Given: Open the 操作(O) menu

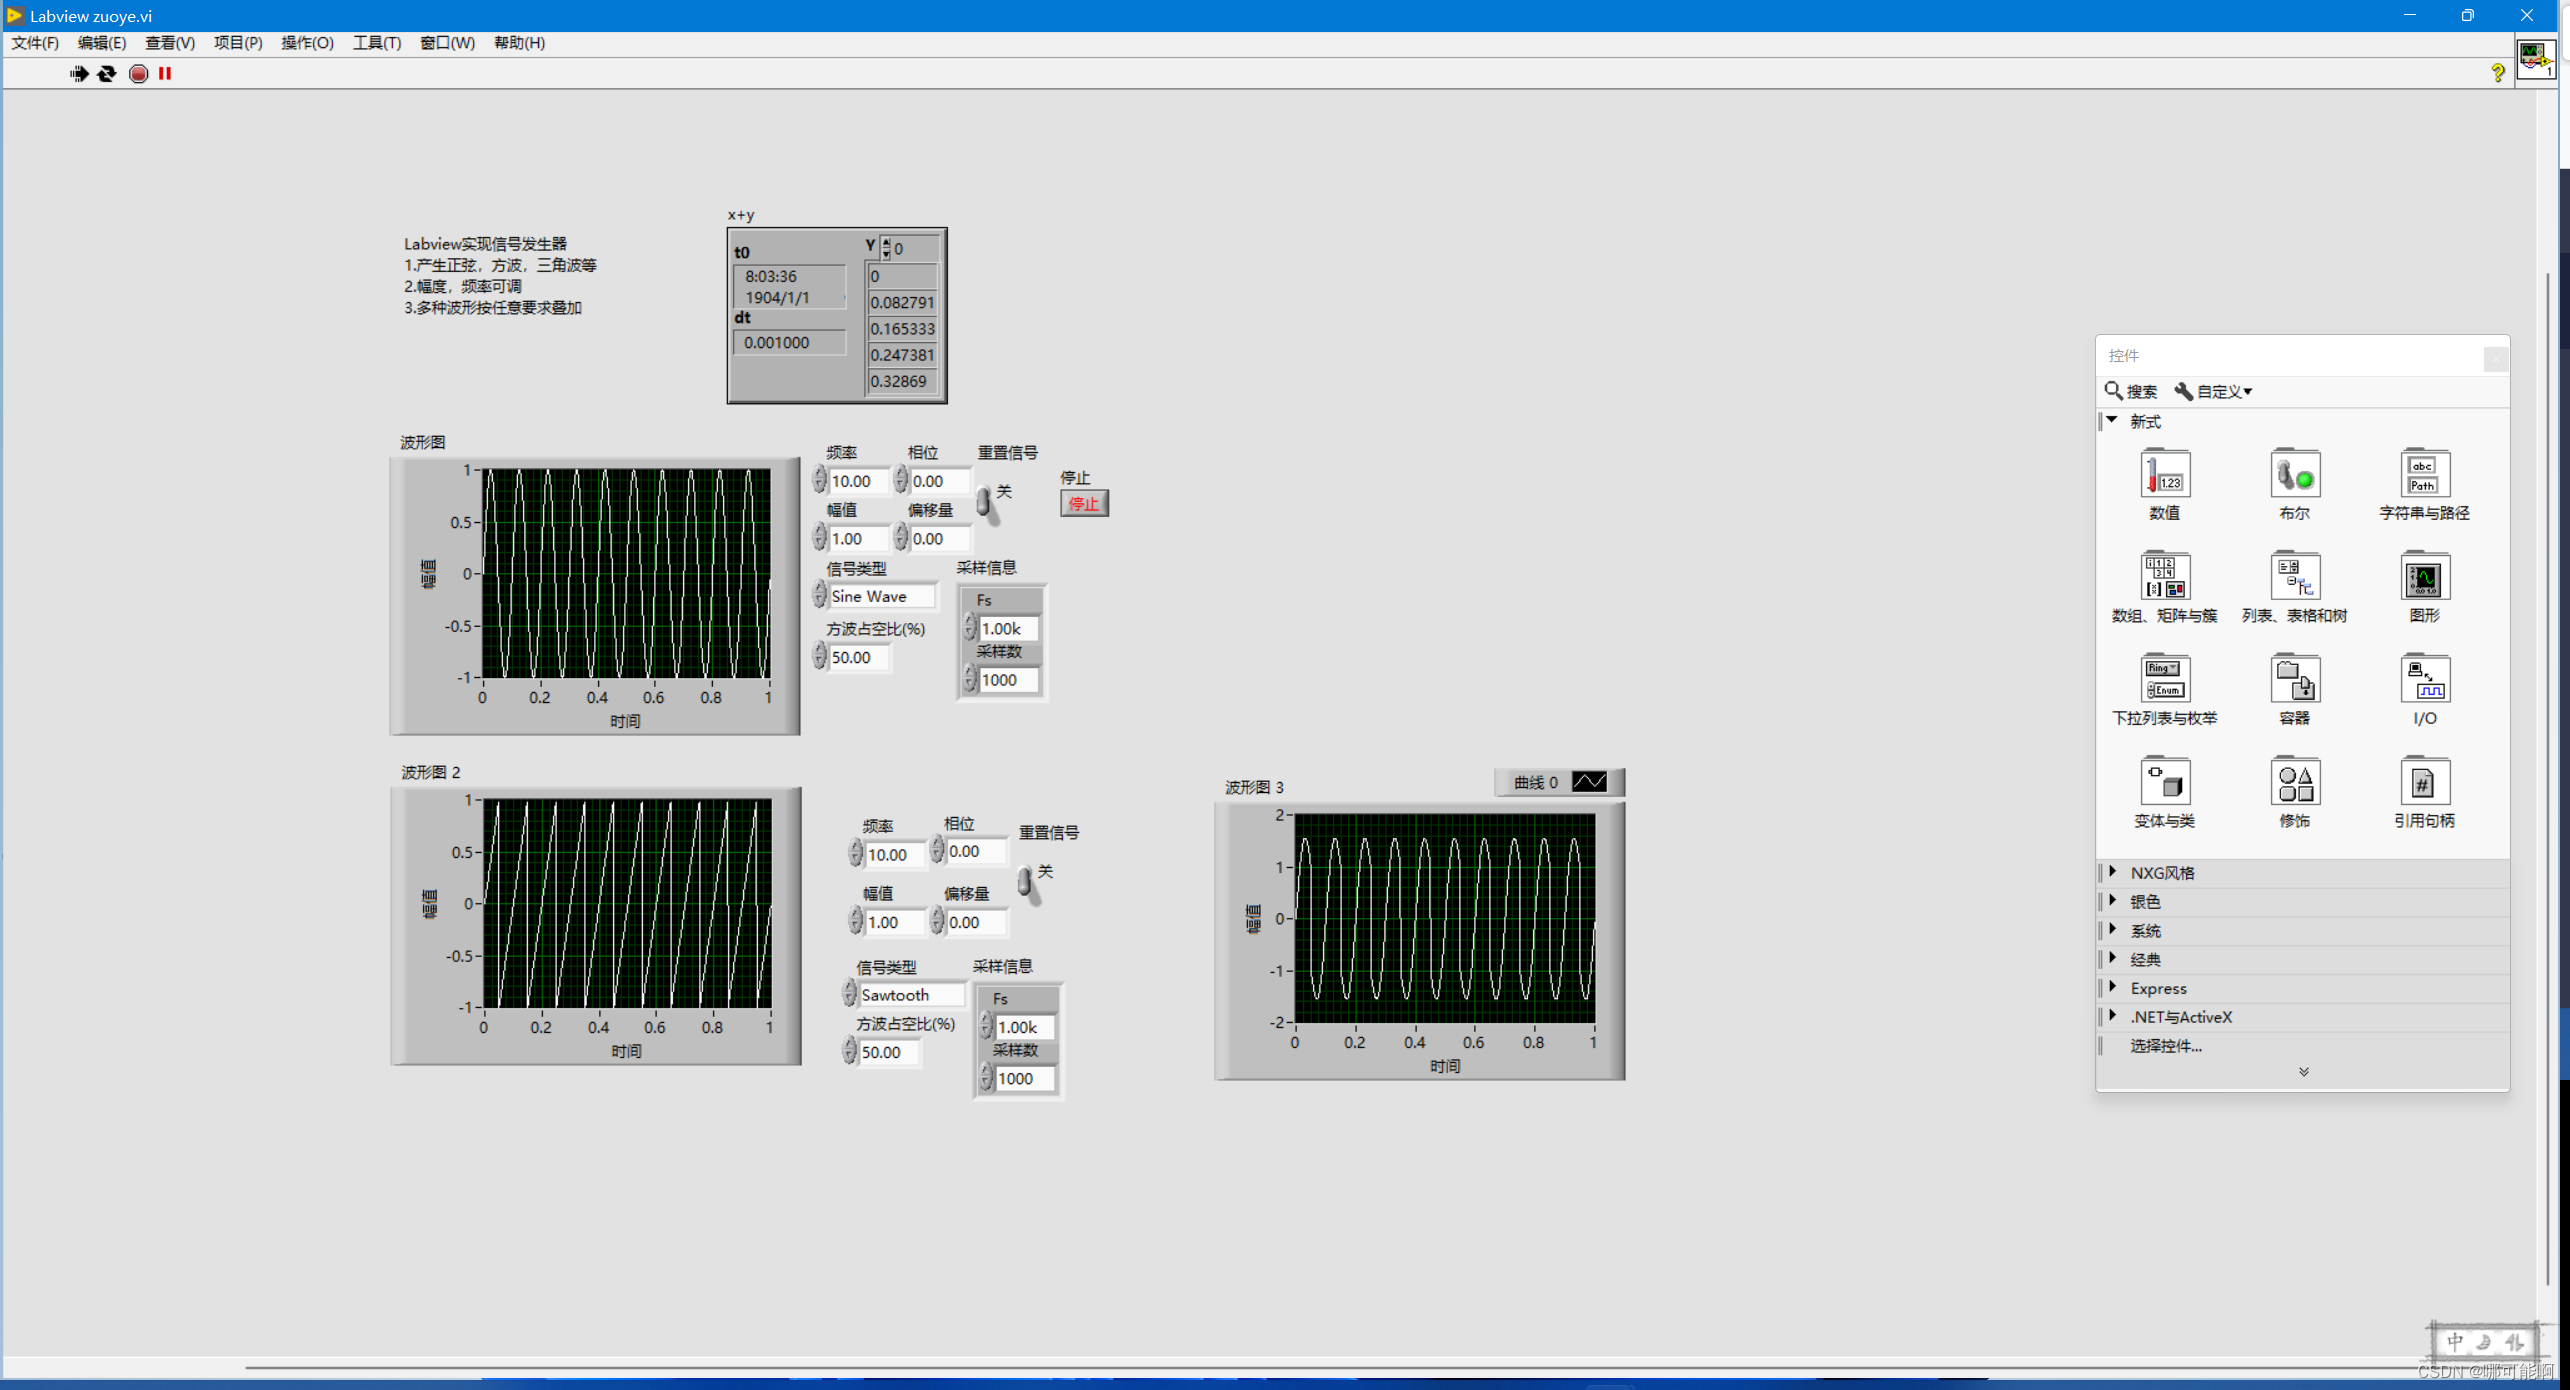Looking at the screenshot, I should pyautogui.click(x=307, y=43).
